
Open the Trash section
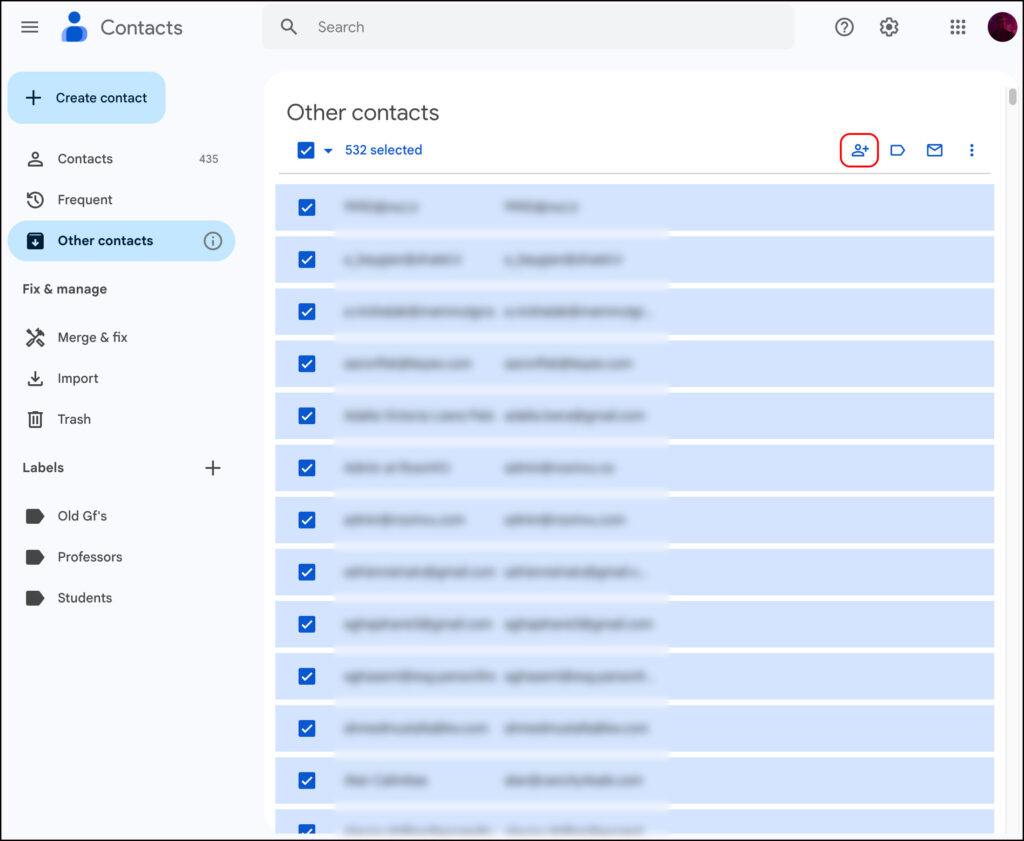73,419
